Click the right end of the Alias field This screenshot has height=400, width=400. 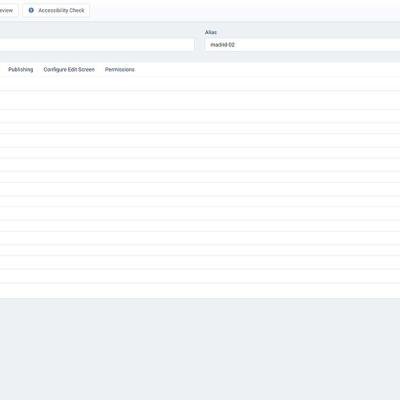pos(395,45)
